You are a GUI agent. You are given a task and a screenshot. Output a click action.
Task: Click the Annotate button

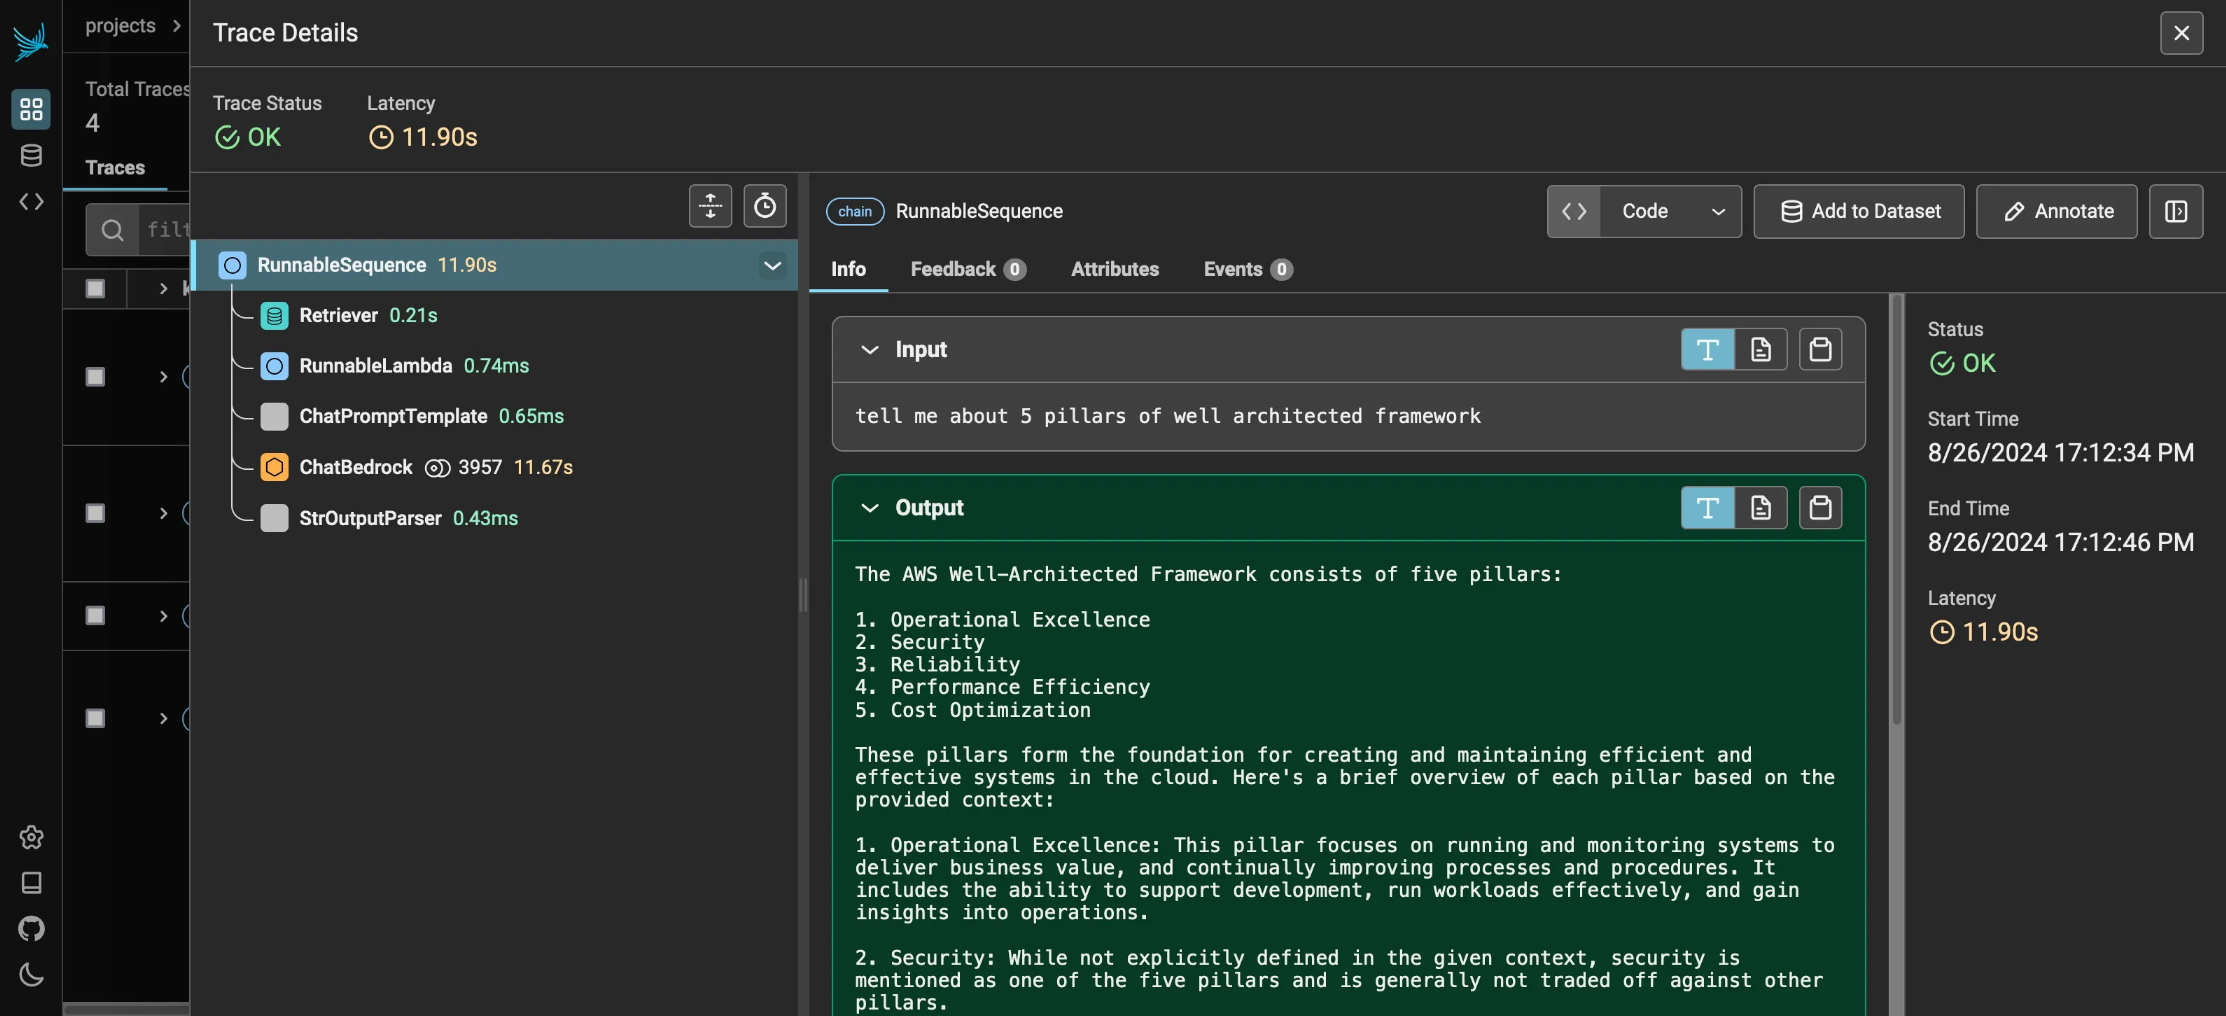(x=2056, y=211)
